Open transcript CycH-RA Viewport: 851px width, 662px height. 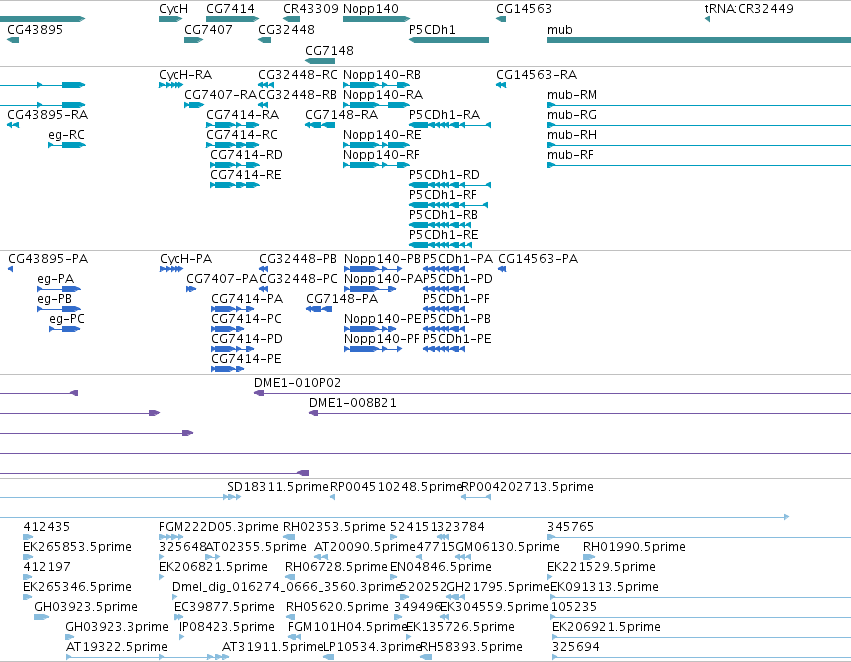coord(170,85)
